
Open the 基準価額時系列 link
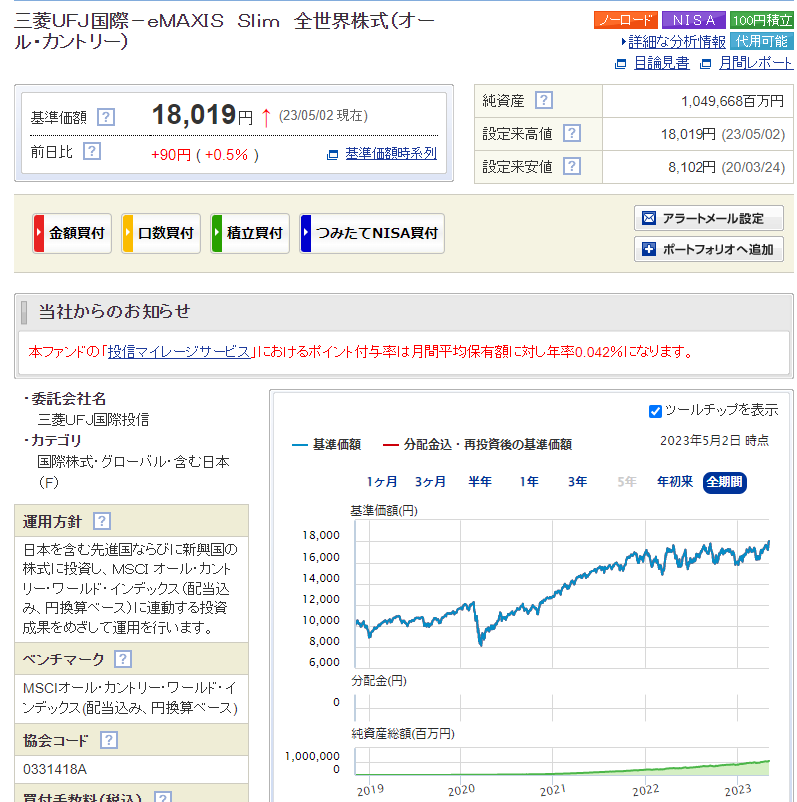point(391,153)
